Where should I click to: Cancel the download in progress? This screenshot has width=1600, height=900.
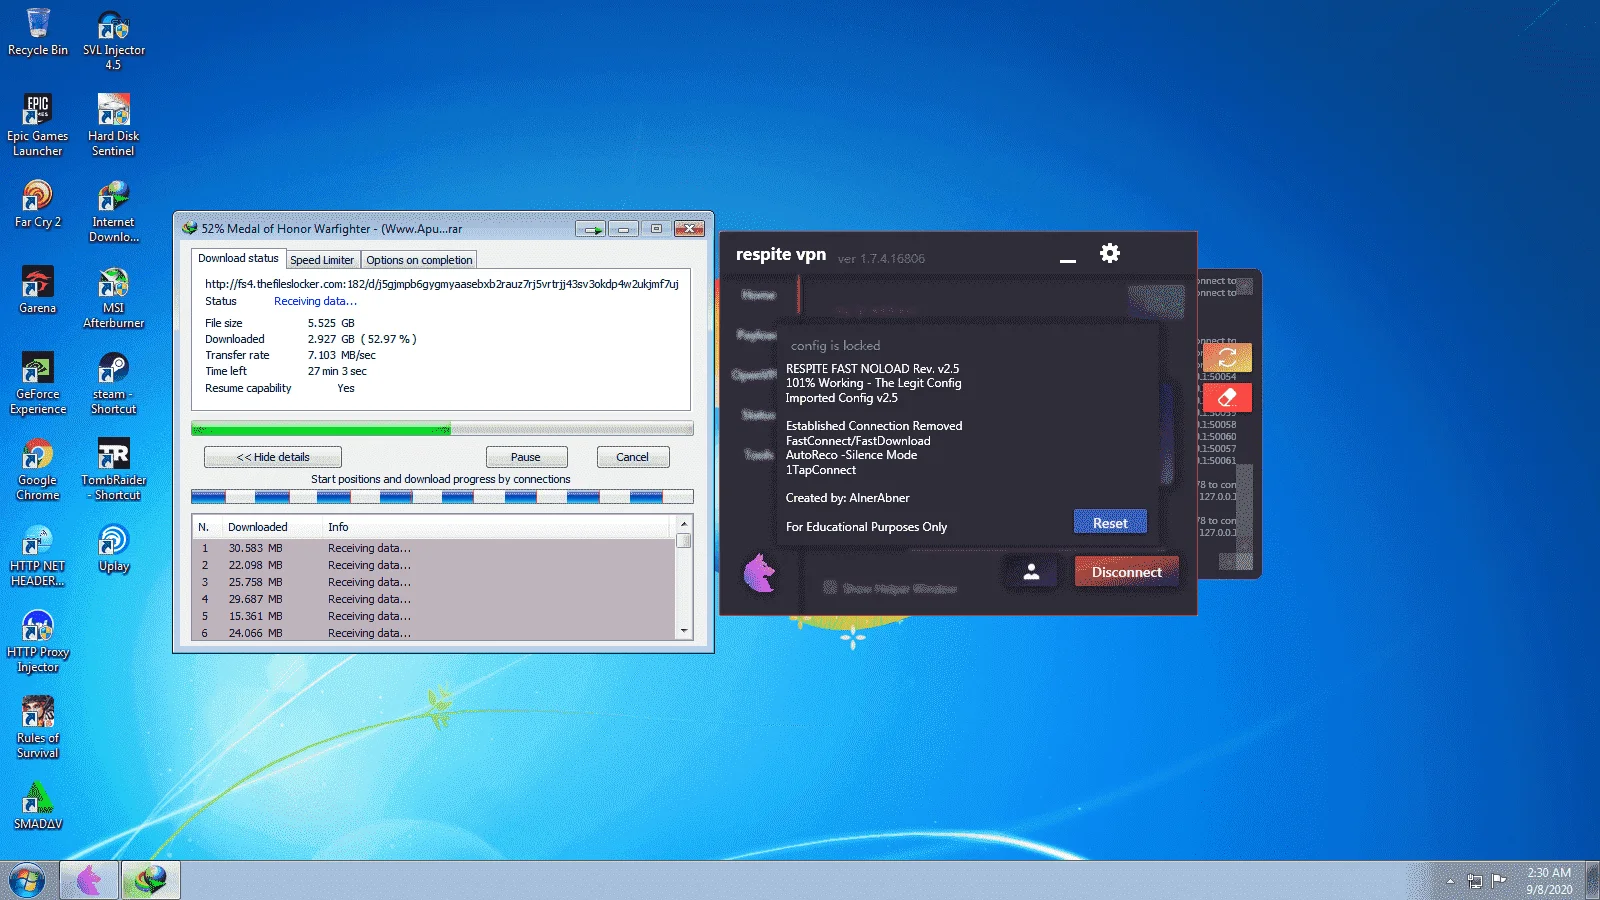tap(632, 457)
